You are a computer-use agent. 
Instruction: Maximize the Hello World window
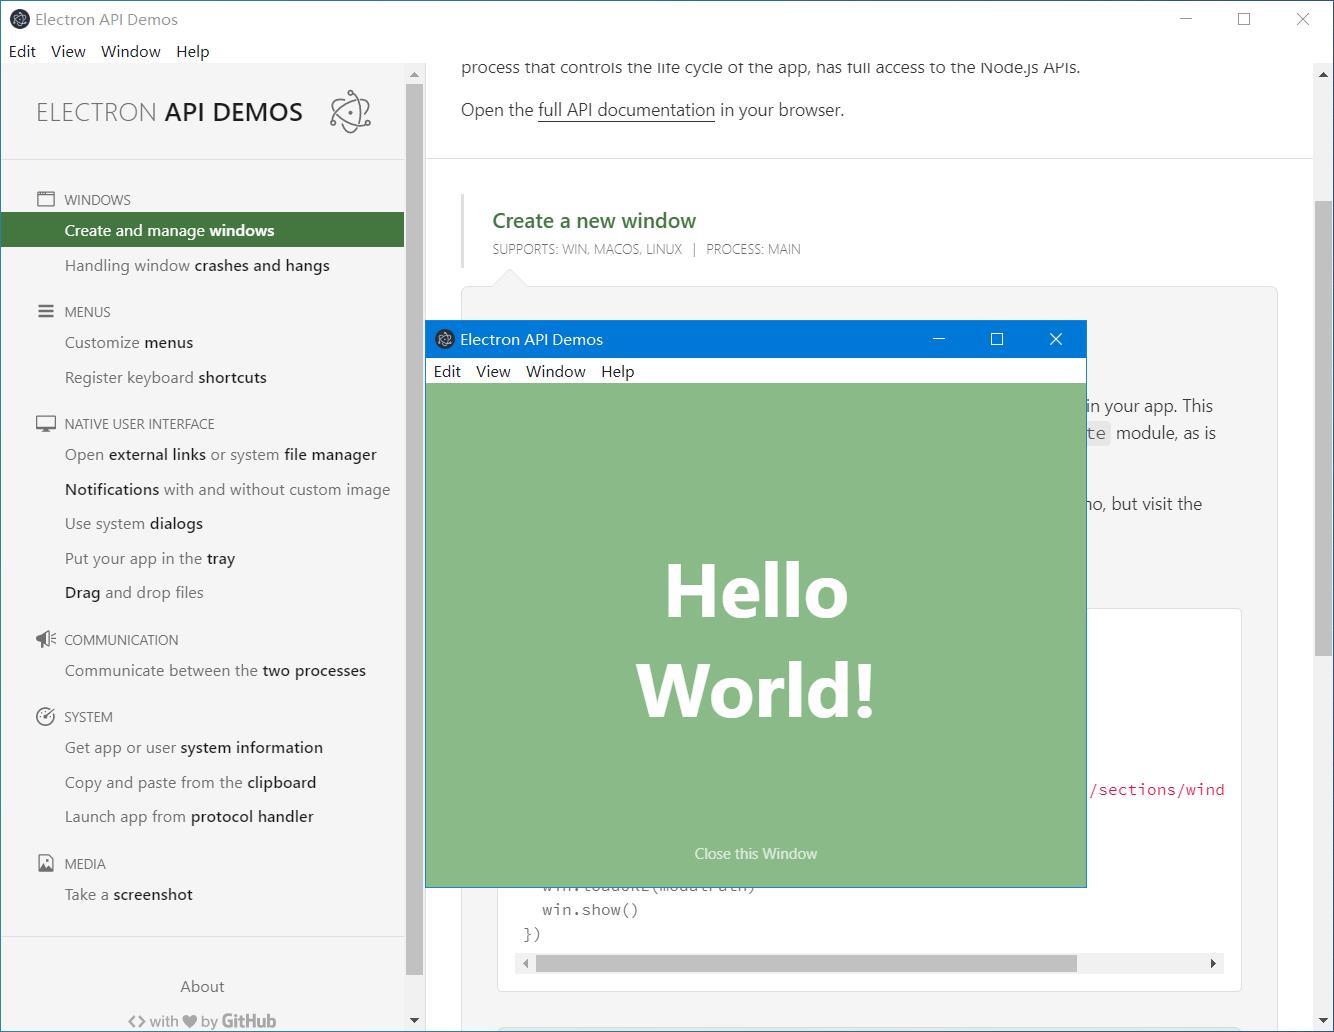coord(997,339)
